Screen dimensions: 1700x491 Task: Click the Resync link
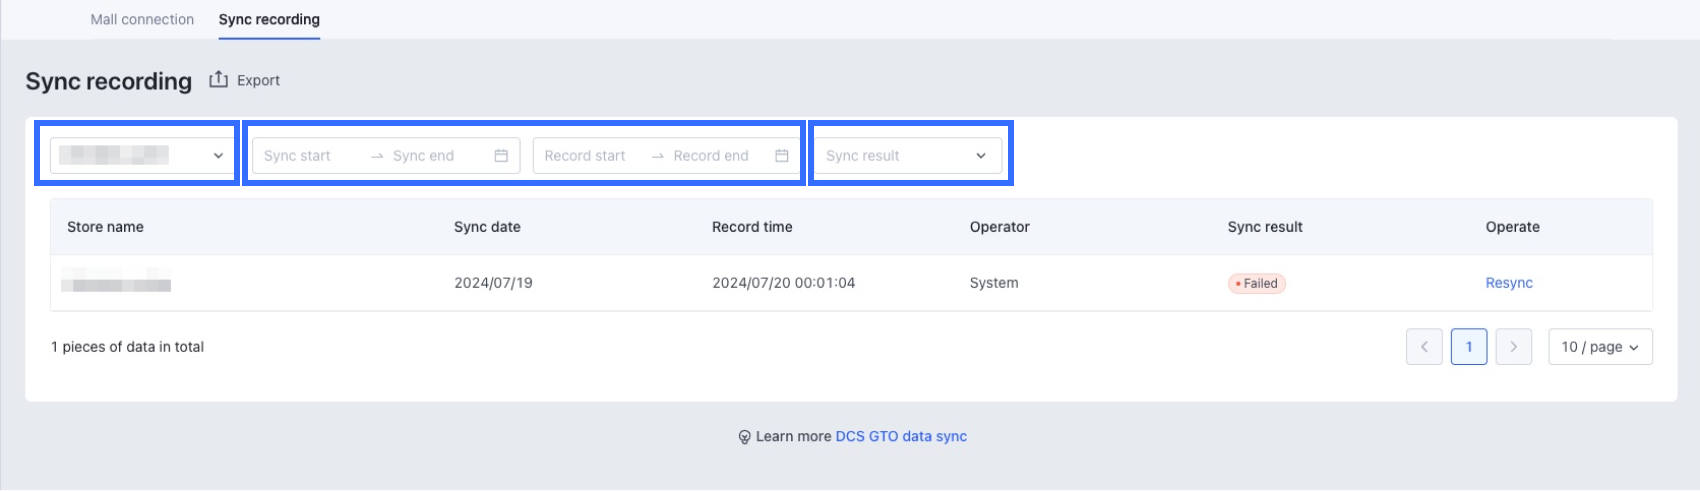tap(1509, 283)
